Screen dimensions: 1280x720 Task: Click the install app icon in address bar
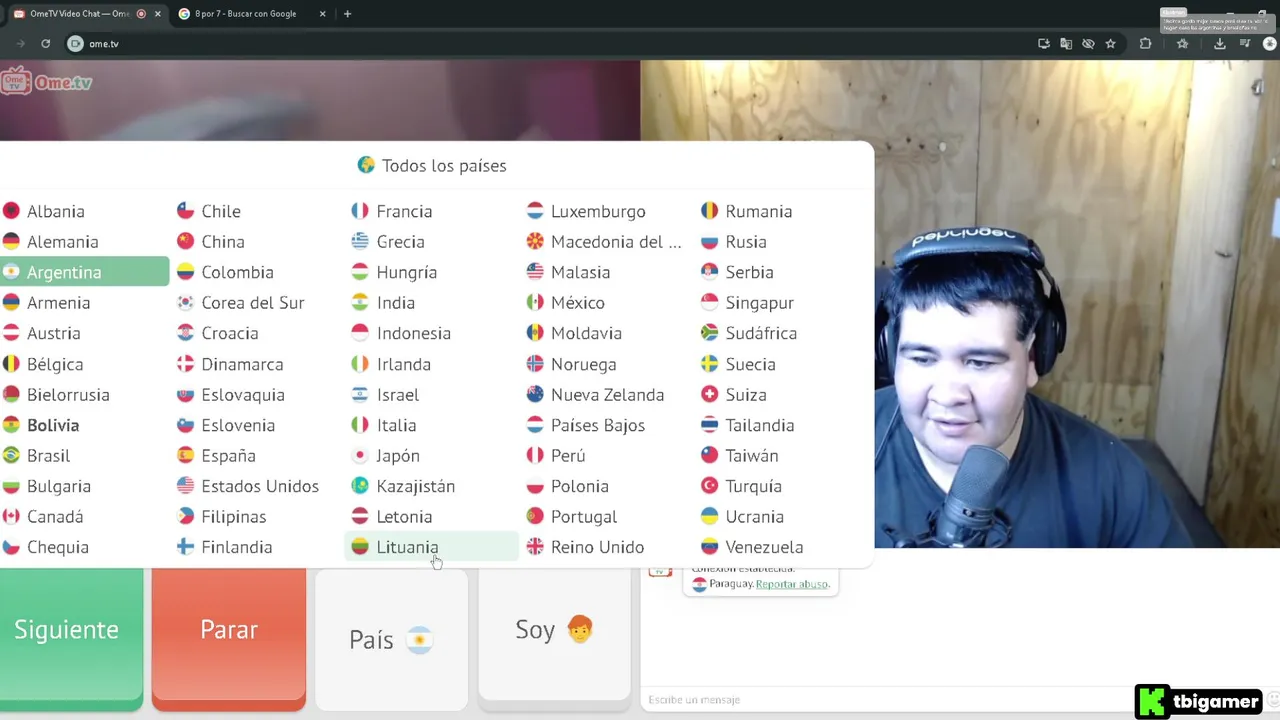(1044, 44)
